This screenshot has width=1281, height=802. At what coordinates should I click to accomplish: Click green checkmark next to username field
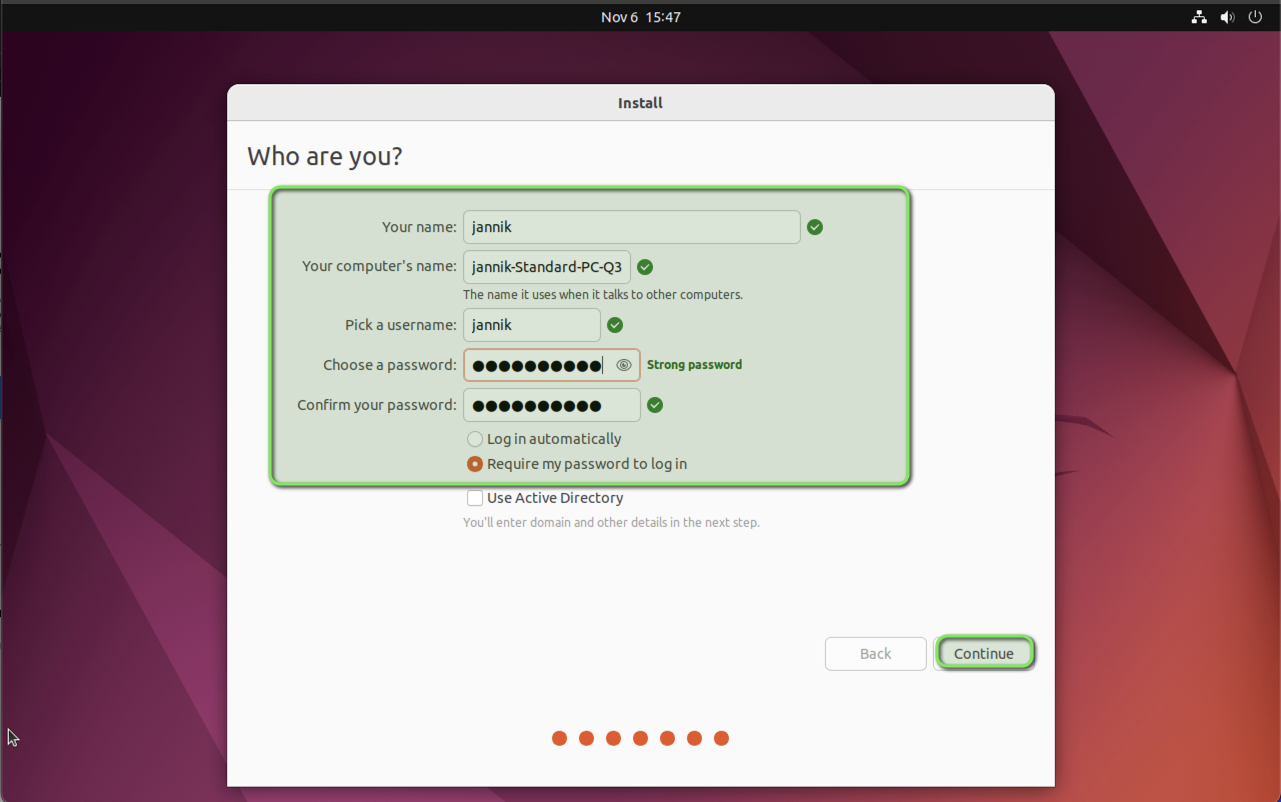click(615, 325)
